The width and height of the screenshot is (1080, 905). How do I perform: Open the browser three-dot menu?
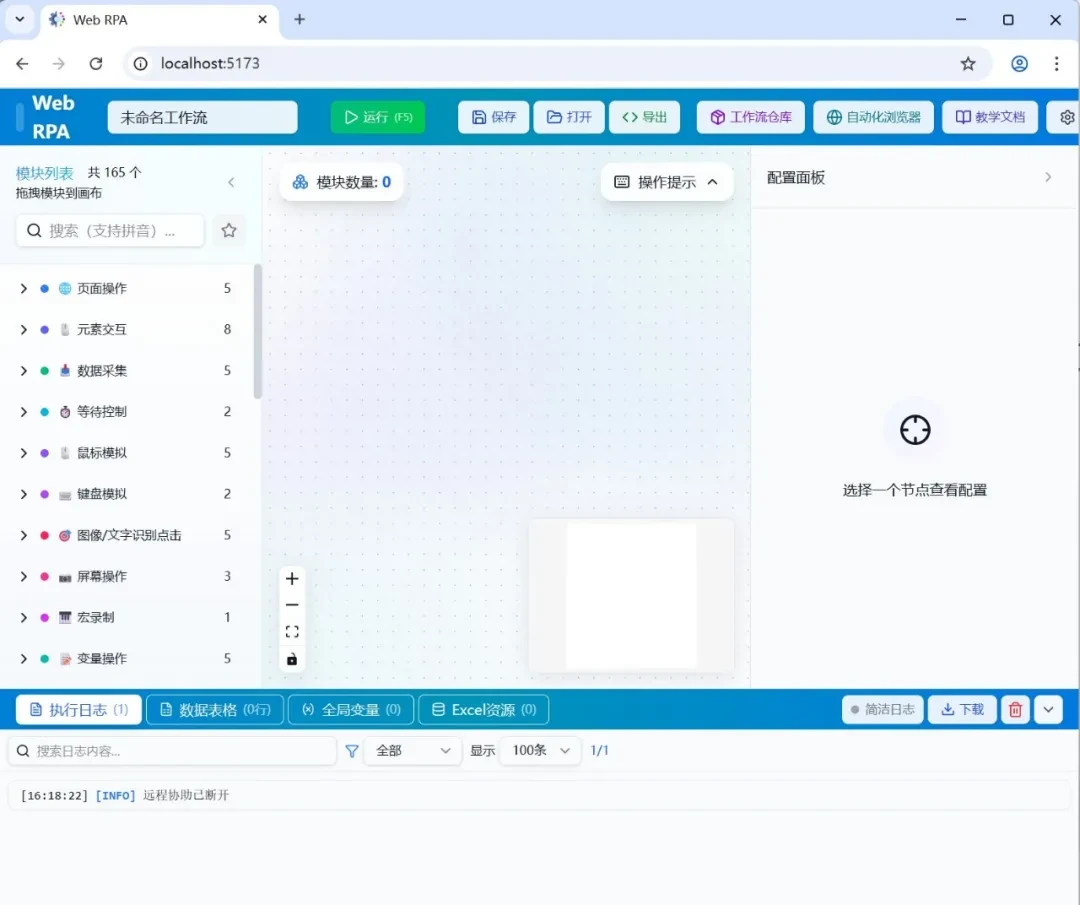click(1057, 63)
